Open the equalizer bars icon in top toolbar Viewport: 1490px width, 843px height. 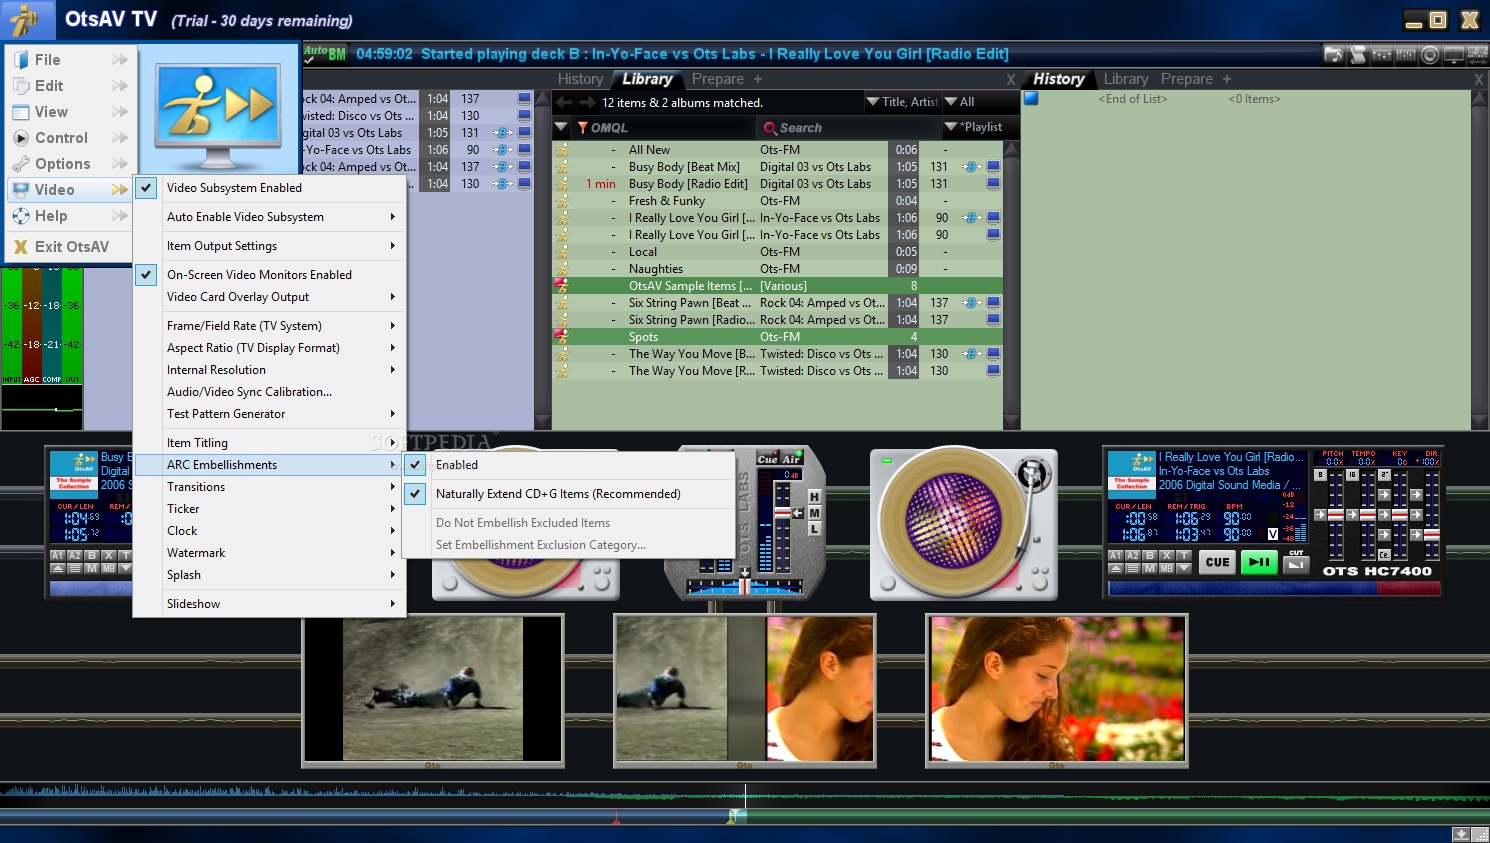coord(1406,54)
